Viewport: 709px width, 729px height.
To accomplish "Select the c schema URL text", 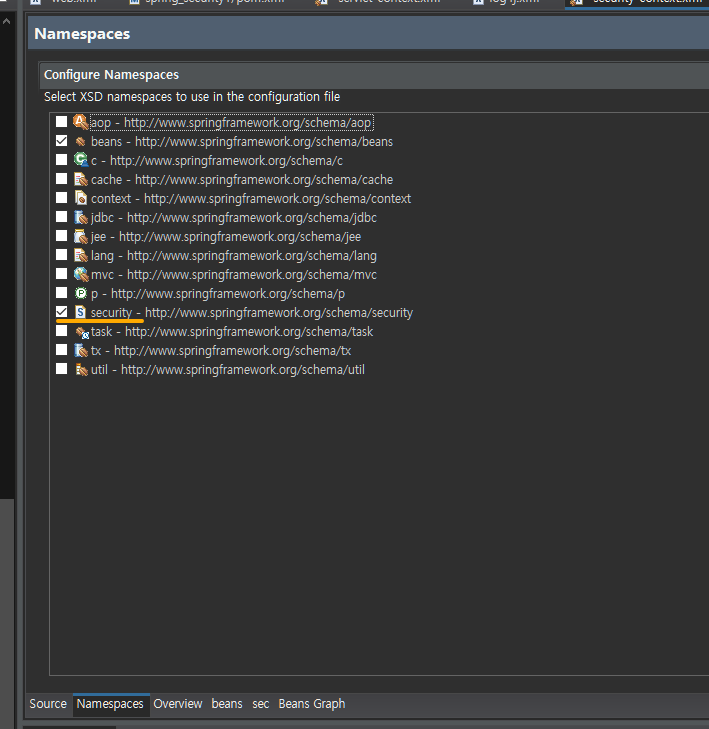I will tap(226, 161).
